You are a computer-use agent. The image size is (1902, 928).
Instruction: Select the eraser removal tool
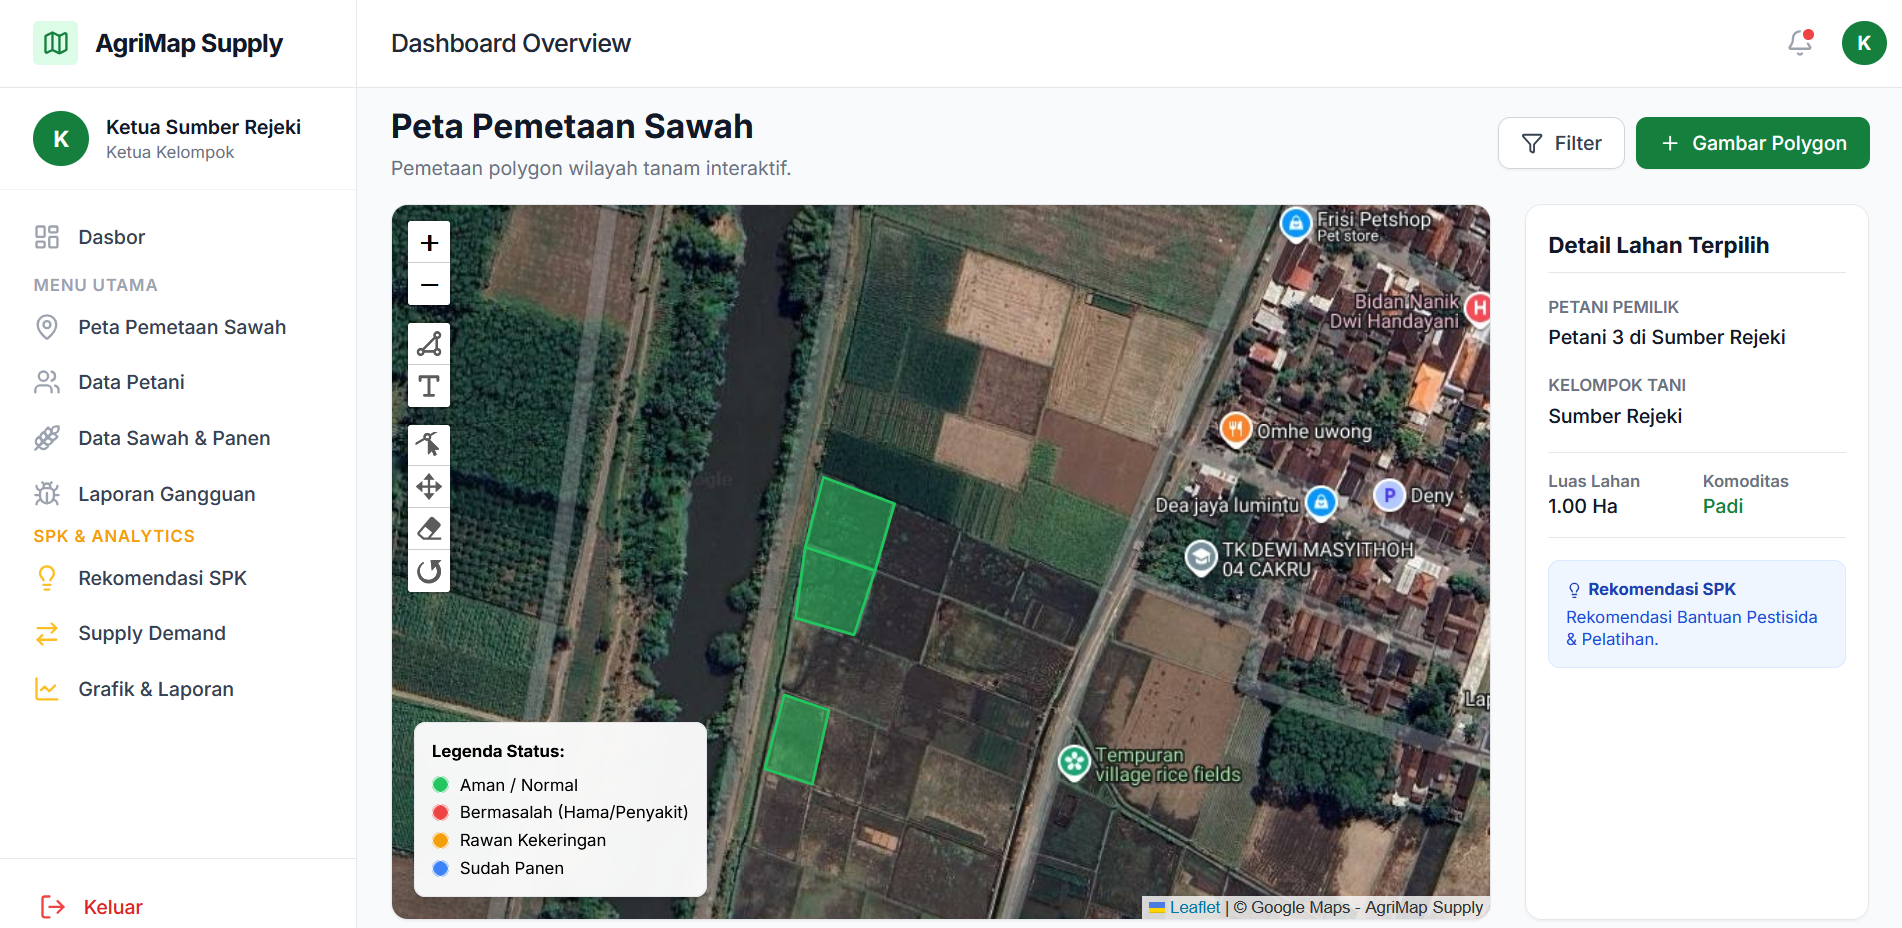point(429,529)
